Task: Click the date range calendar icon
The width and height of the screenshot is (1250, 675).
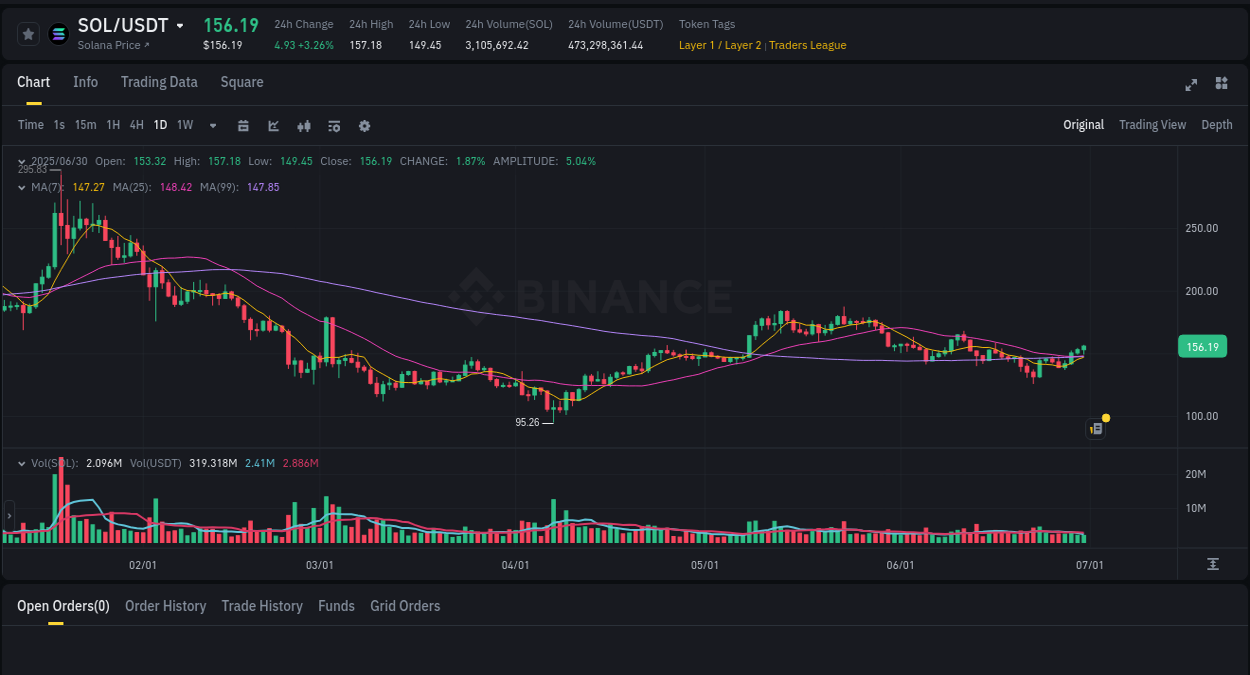Action: pos(243,125)
